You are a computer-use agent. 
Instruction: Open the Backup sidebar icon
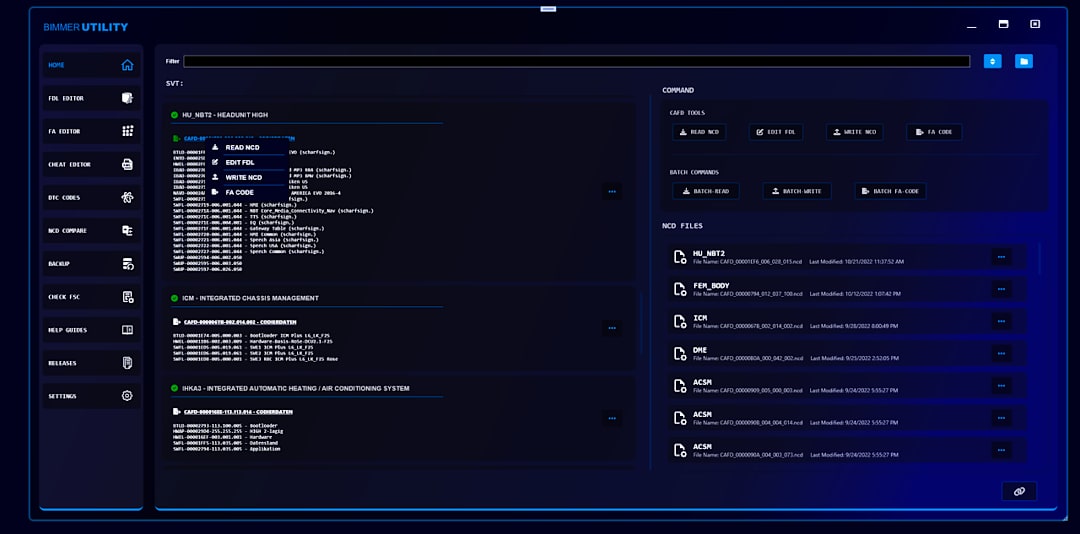point(127,264)
